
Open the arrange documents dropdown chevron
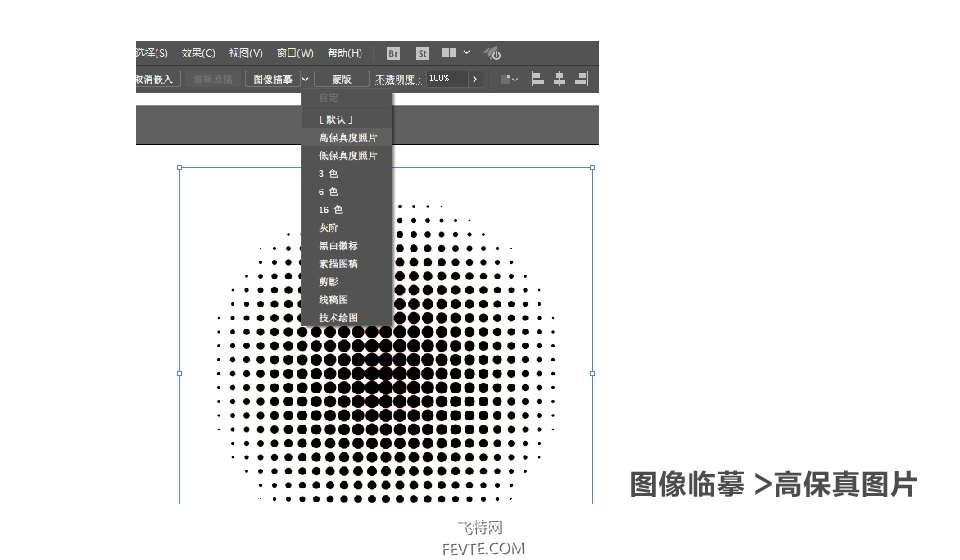(466, 53)
